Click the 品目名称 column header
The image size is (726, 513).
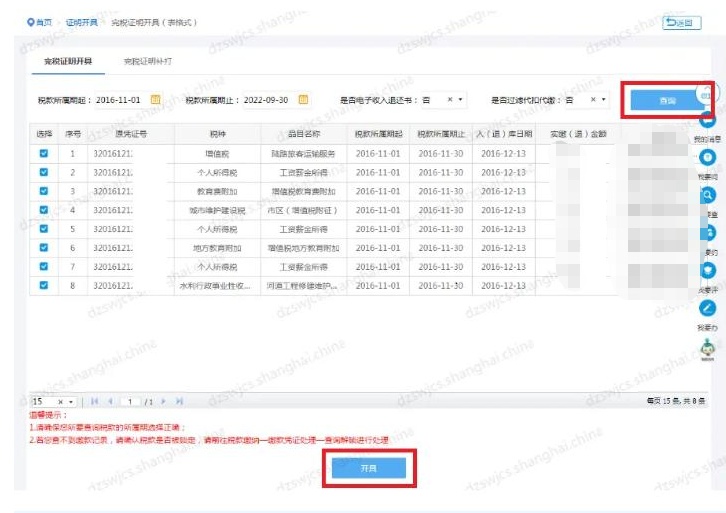pyautogui.click(x=304, y=134)
